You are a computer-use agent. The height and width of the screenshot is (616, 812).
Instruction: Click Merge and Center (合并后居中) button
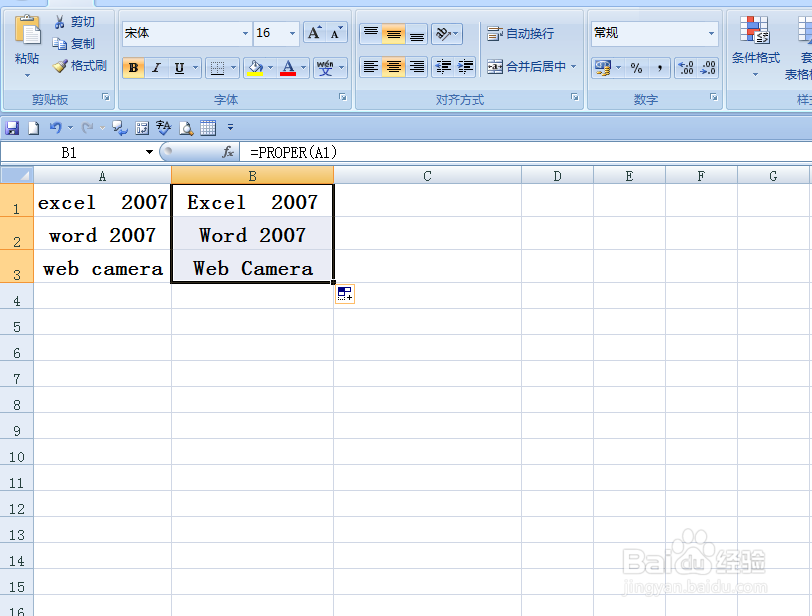pyautogui.click(x=526, y=67)
